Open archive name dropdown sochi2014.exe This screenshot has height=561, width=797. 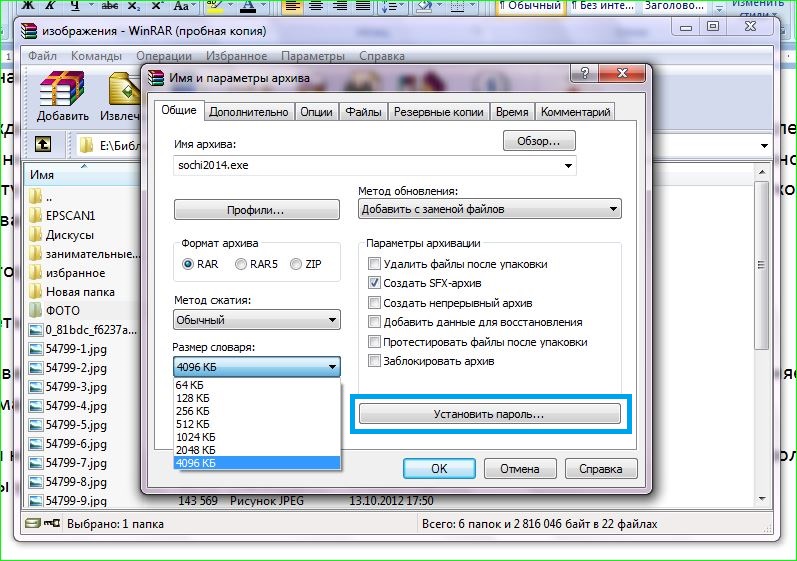pyautogui.click(x=568, y=166)
